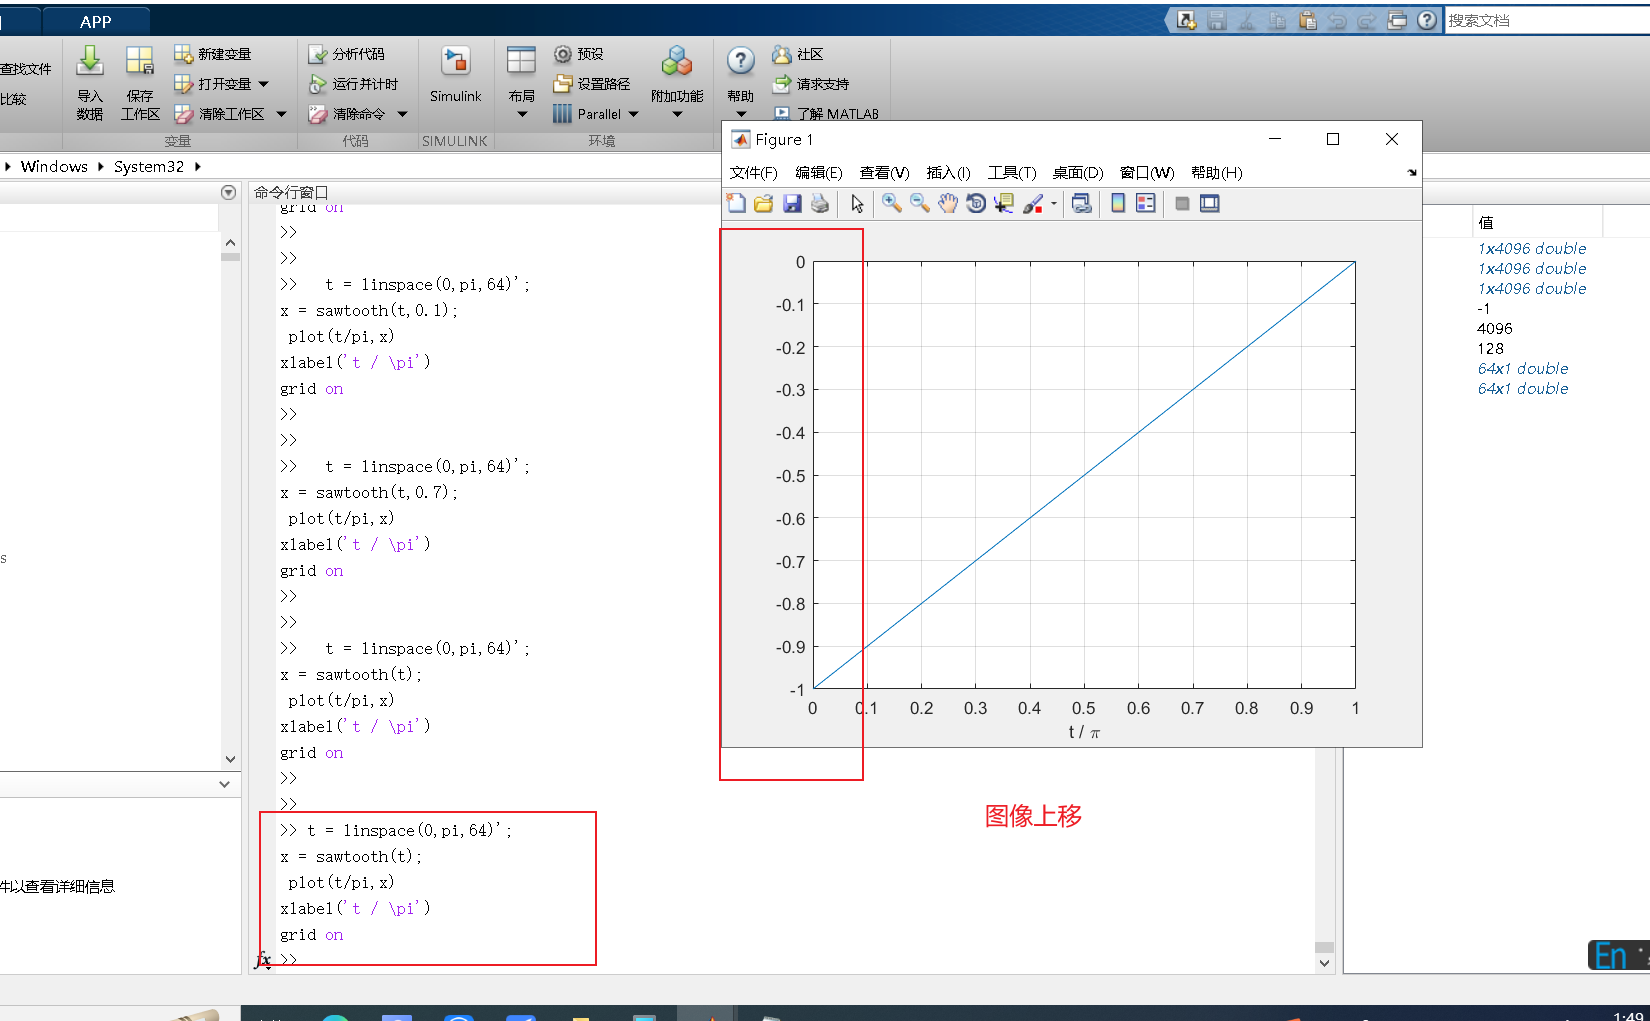The width and height of the screenshot is (1650, 1021).
Task: Click the 社区 community link
Action: [797, 54]
